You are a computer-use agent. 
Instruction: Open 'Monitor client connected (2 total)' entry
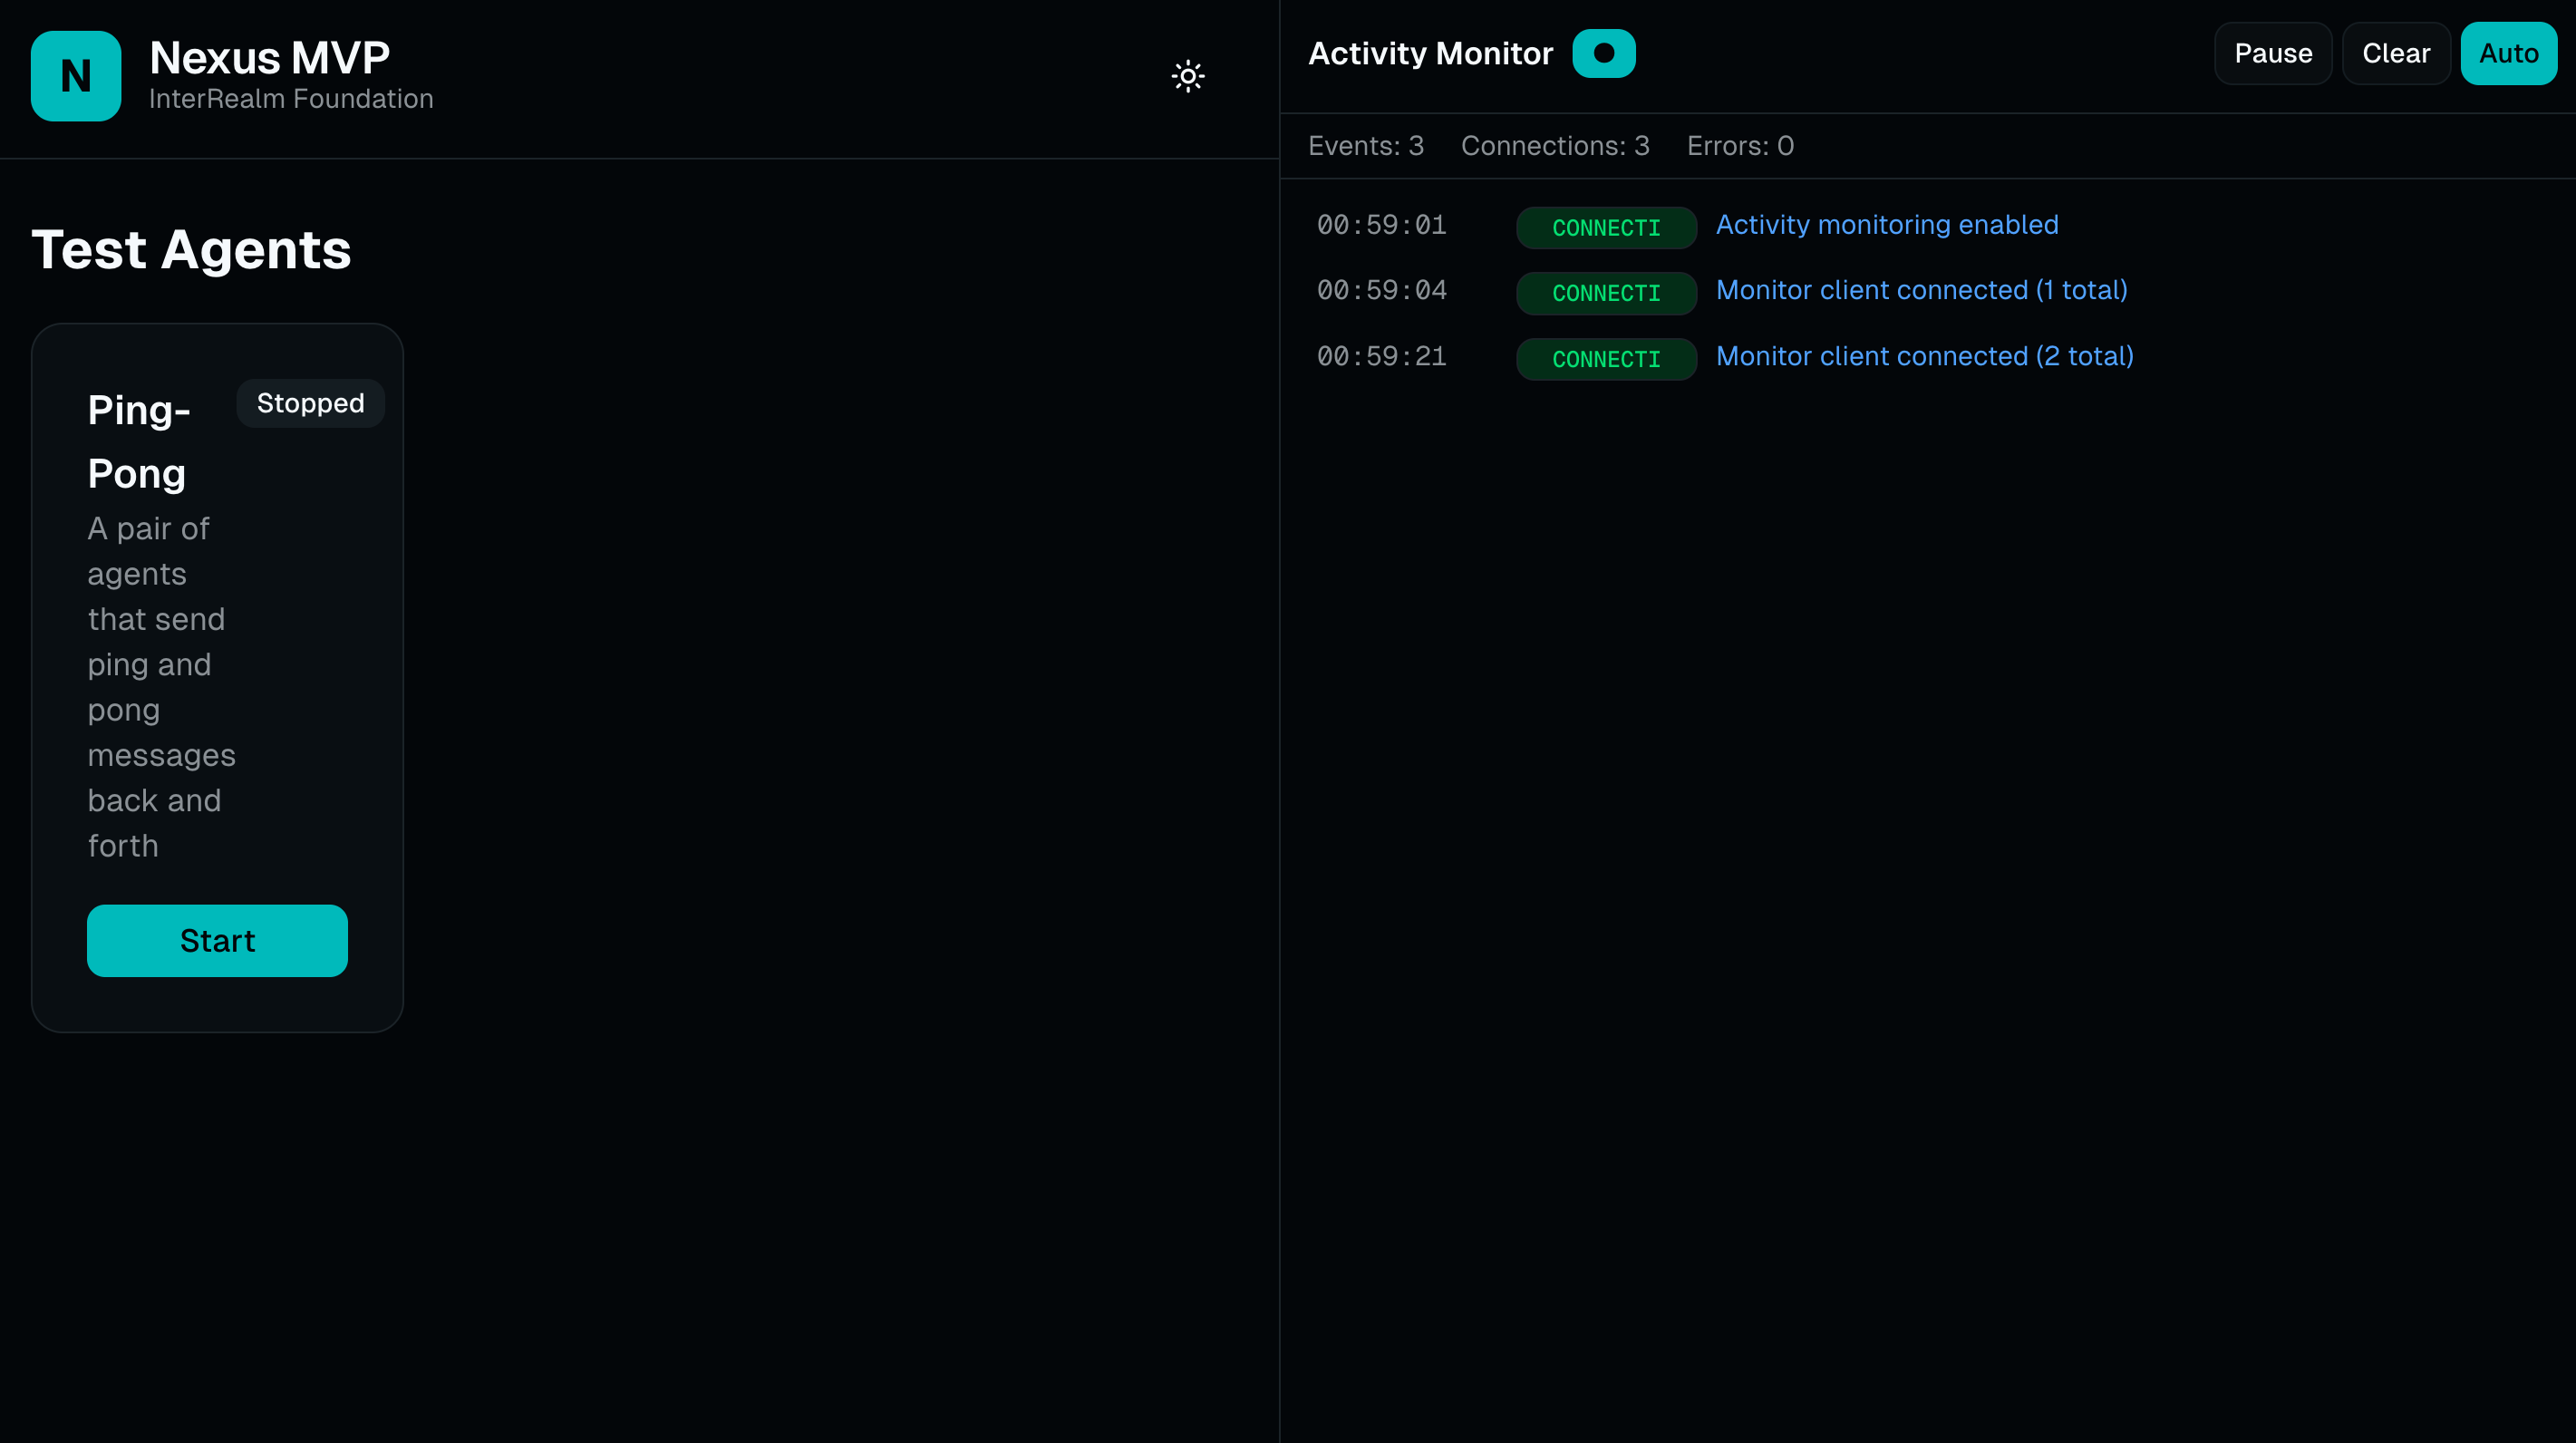coord(1924,356)
